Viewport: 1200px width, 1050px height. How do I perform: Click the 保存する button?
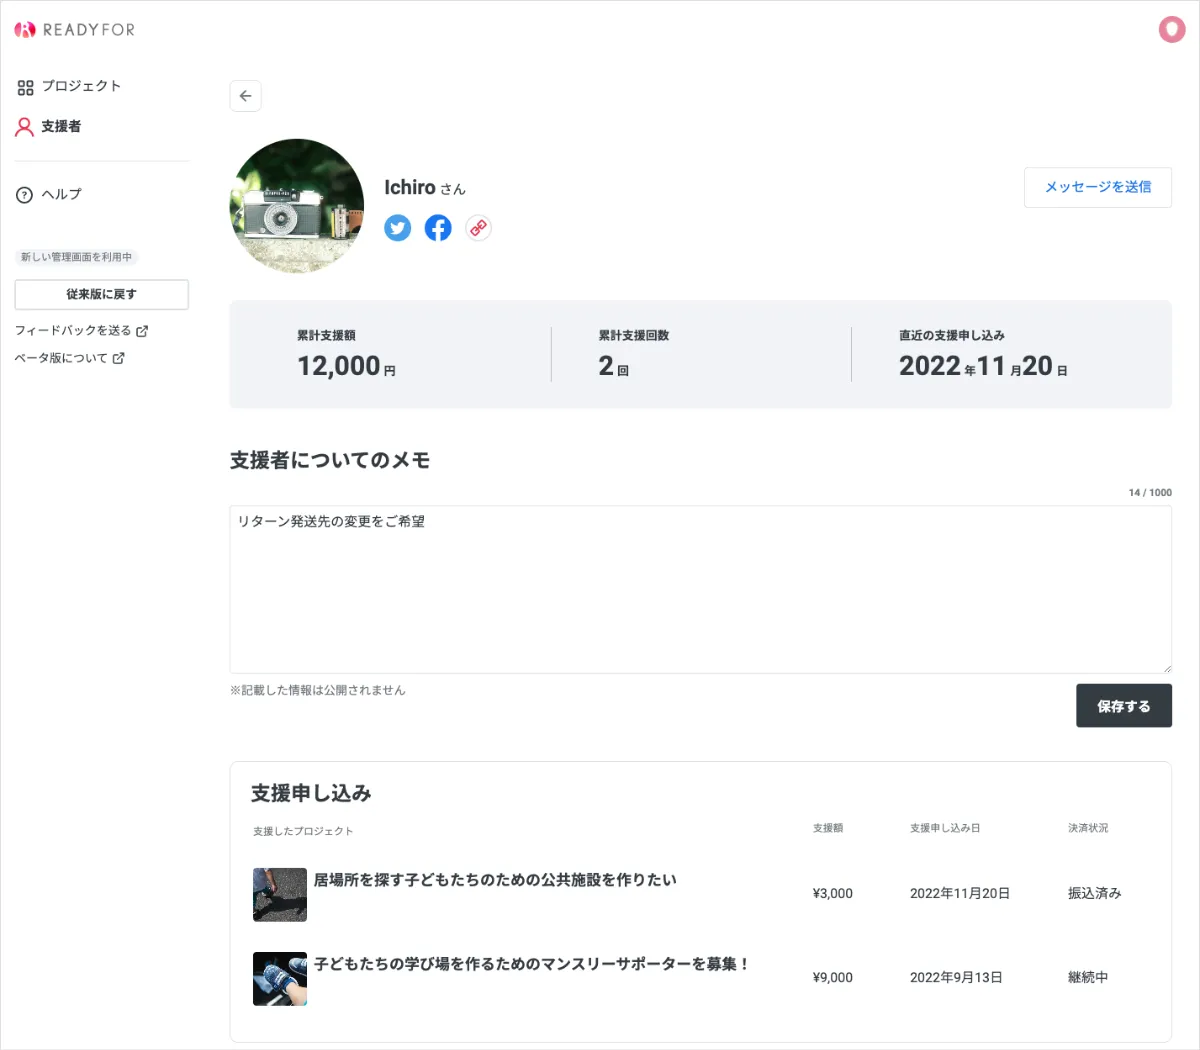[x=1123, y=705]
